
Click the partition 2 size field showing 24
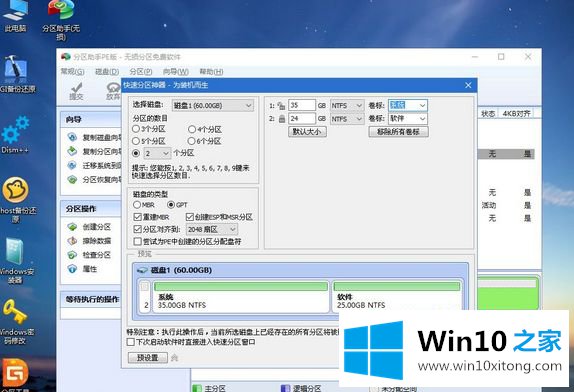tap(302, 119)
